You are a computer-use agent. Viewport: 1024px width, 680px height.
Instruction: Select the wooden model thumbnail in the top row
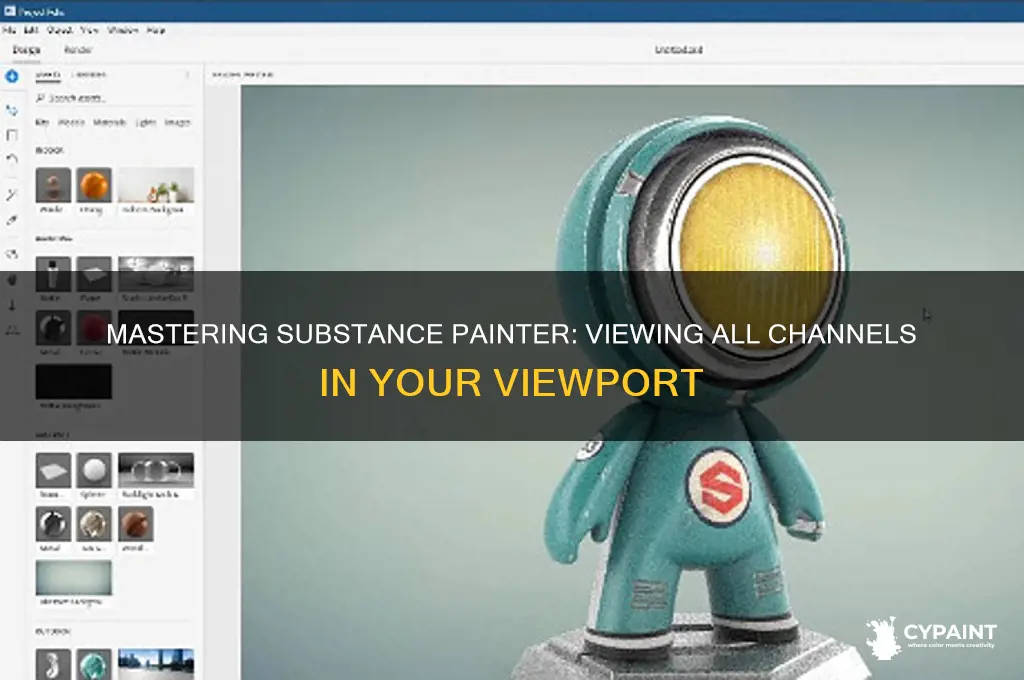(53, 185)
